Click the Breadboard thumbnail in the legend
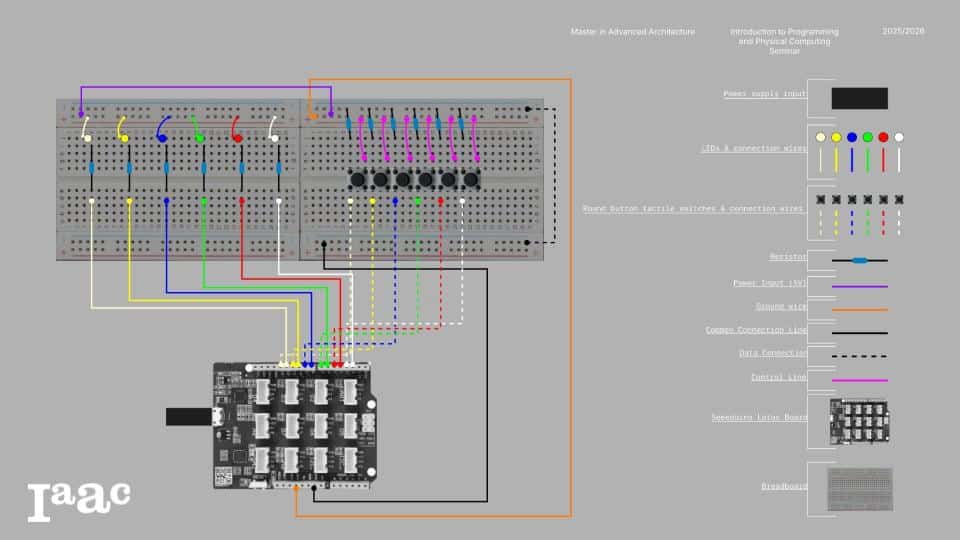This screenshot has height=540, width=960. (x=859, y=489)
